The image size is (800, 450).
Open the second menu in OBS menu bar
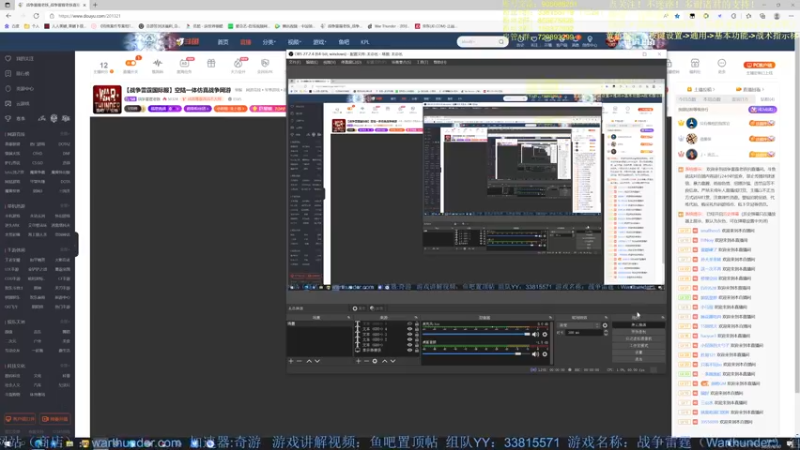click(x=312, y=62)
